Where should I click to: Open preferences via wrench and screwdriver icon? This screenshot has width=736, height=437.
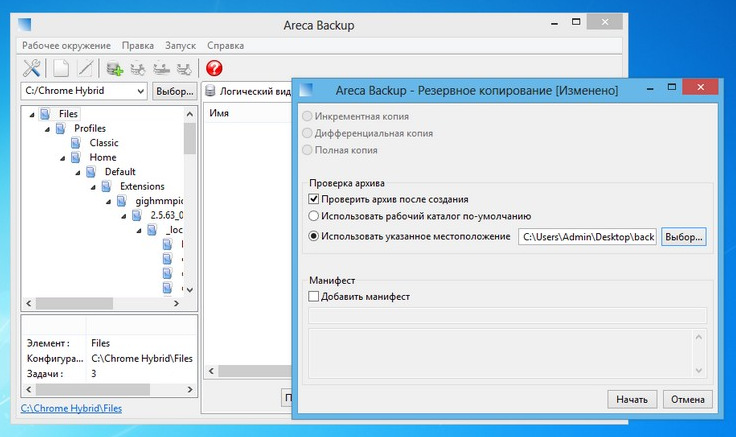pos(31,68)
